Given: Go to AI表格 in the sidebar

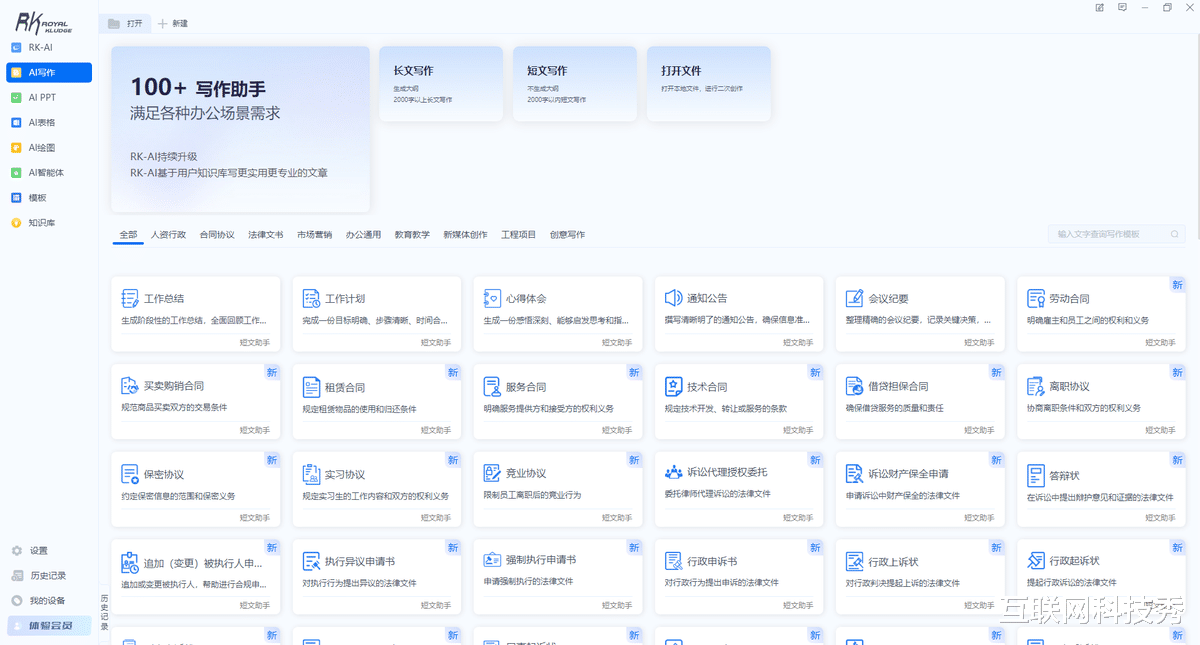Looking at the screenshot, I should coord(49,123).
